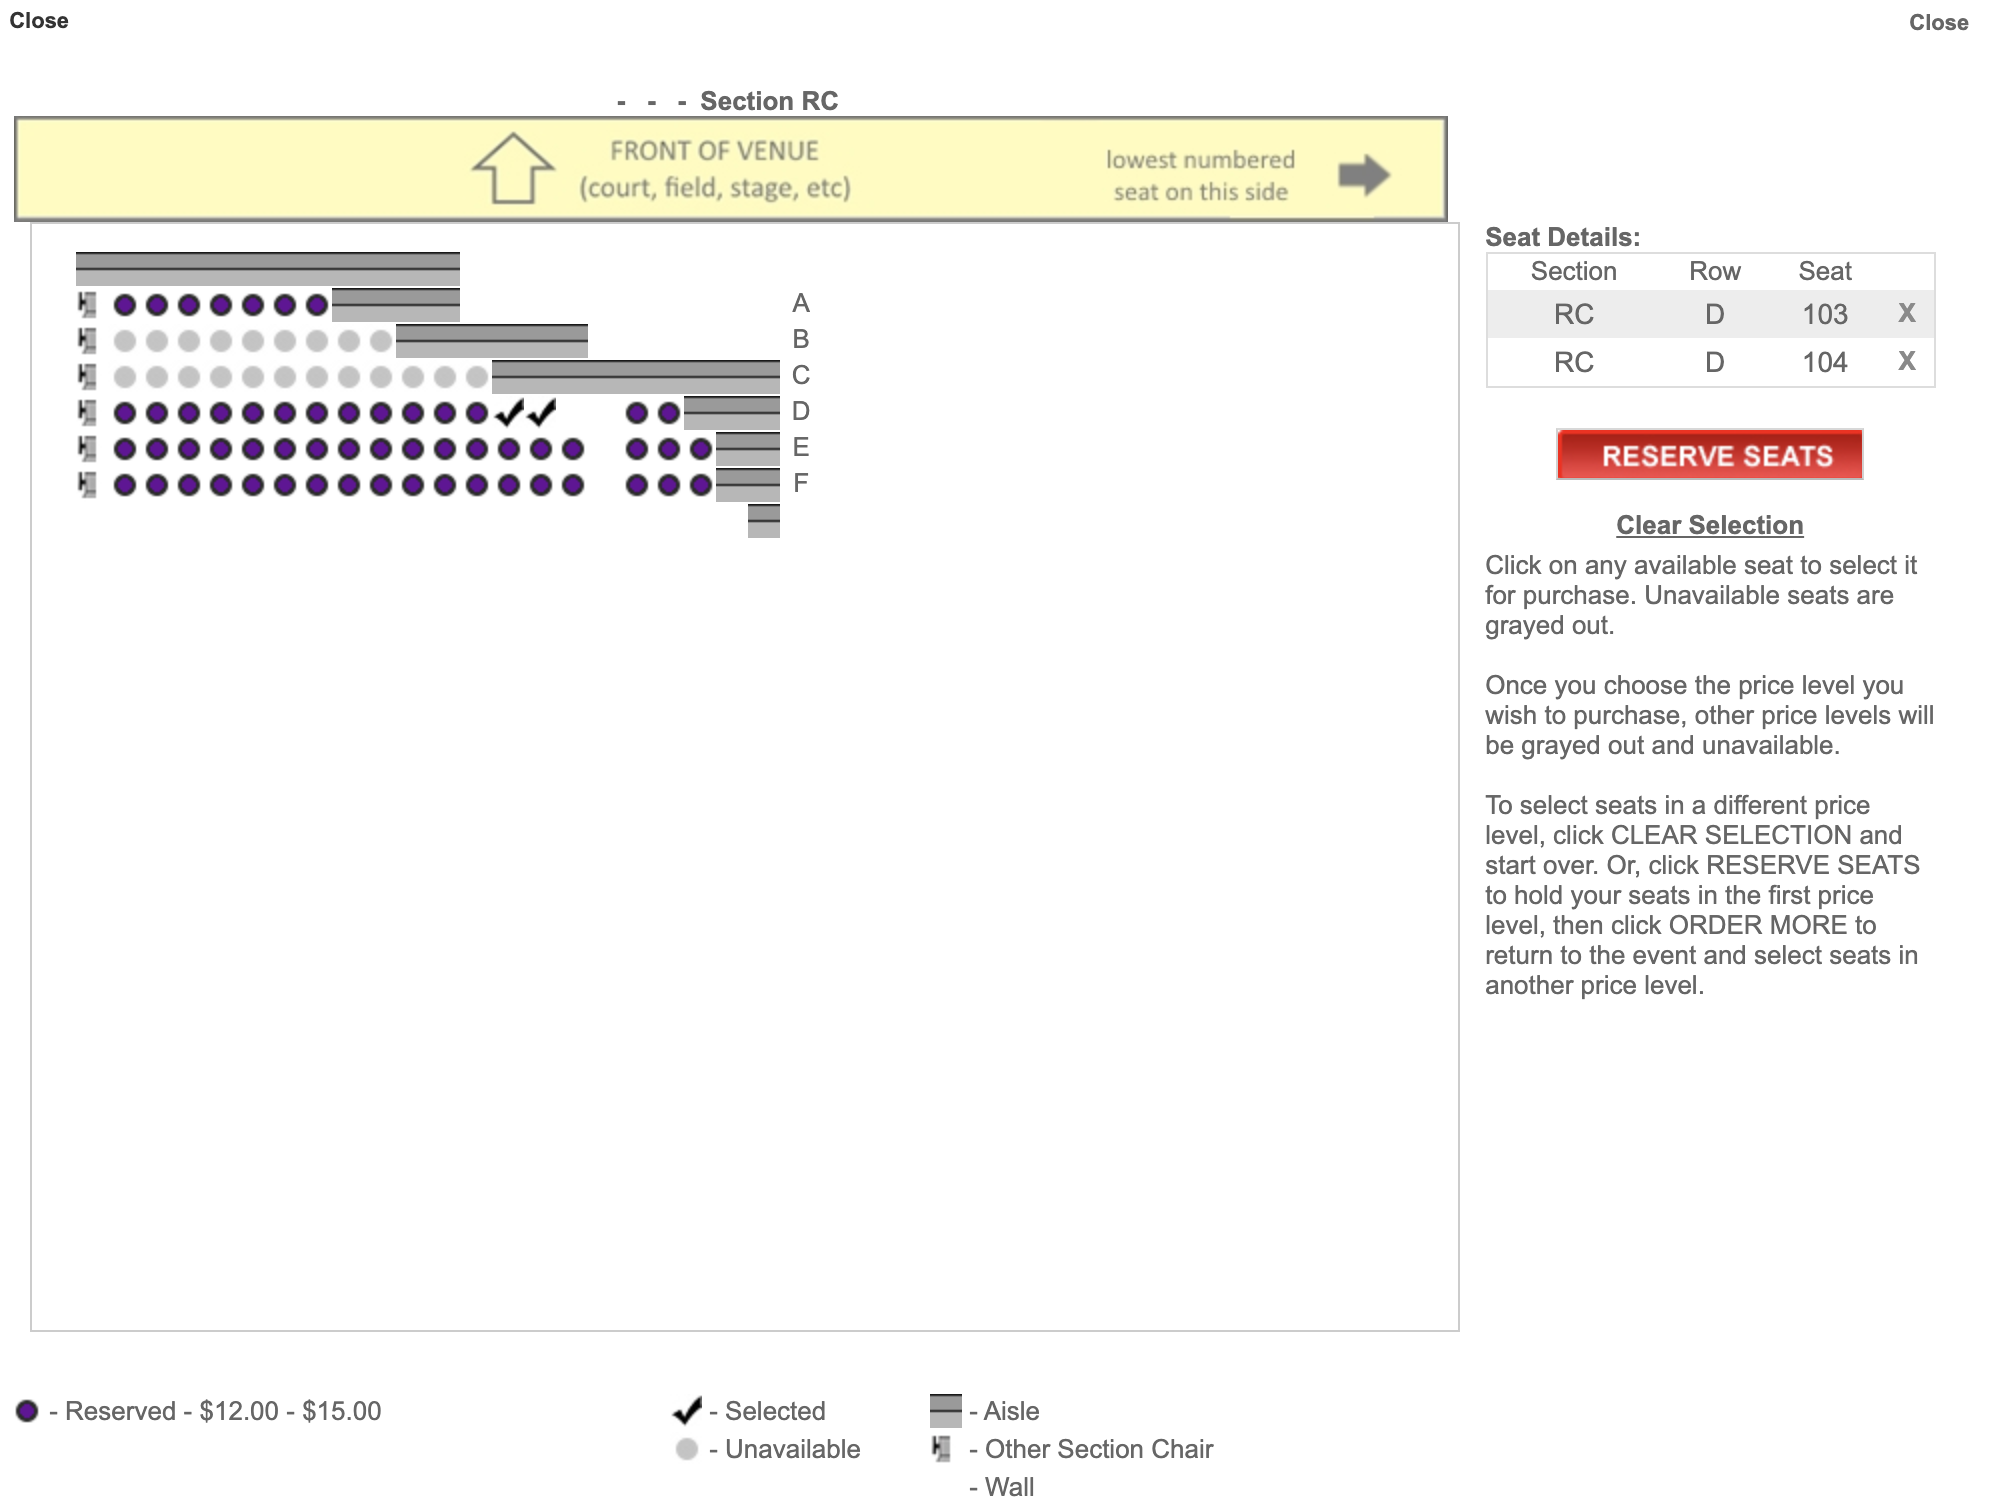Click the Clear Selection link
This screenshot has width=2010, height=1502.
pos(1709,525)
